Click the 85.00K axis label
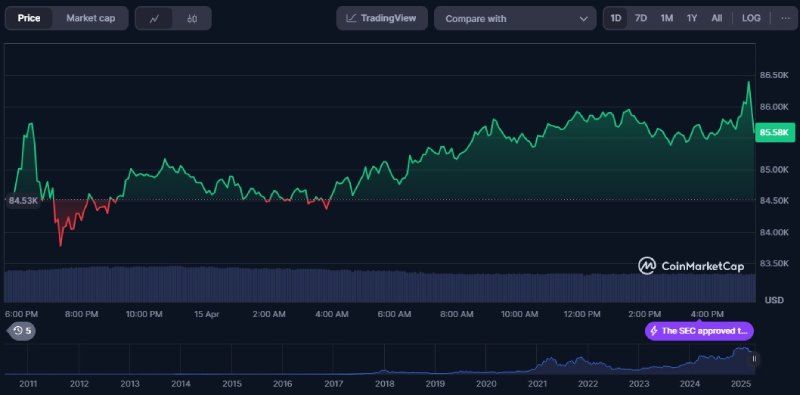This screenshot has height=395, width=800. click(774, 169)
